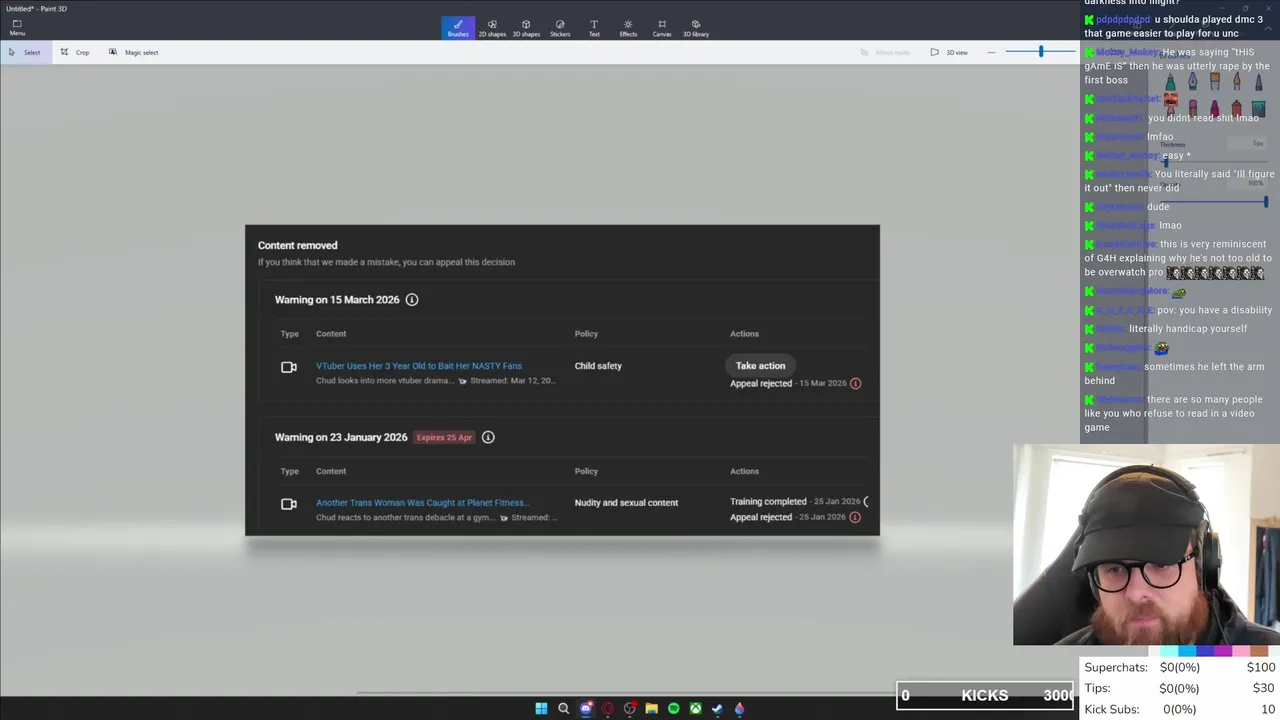Click the Take action button
Viewport: 1280px width, 720px height.
761,366
